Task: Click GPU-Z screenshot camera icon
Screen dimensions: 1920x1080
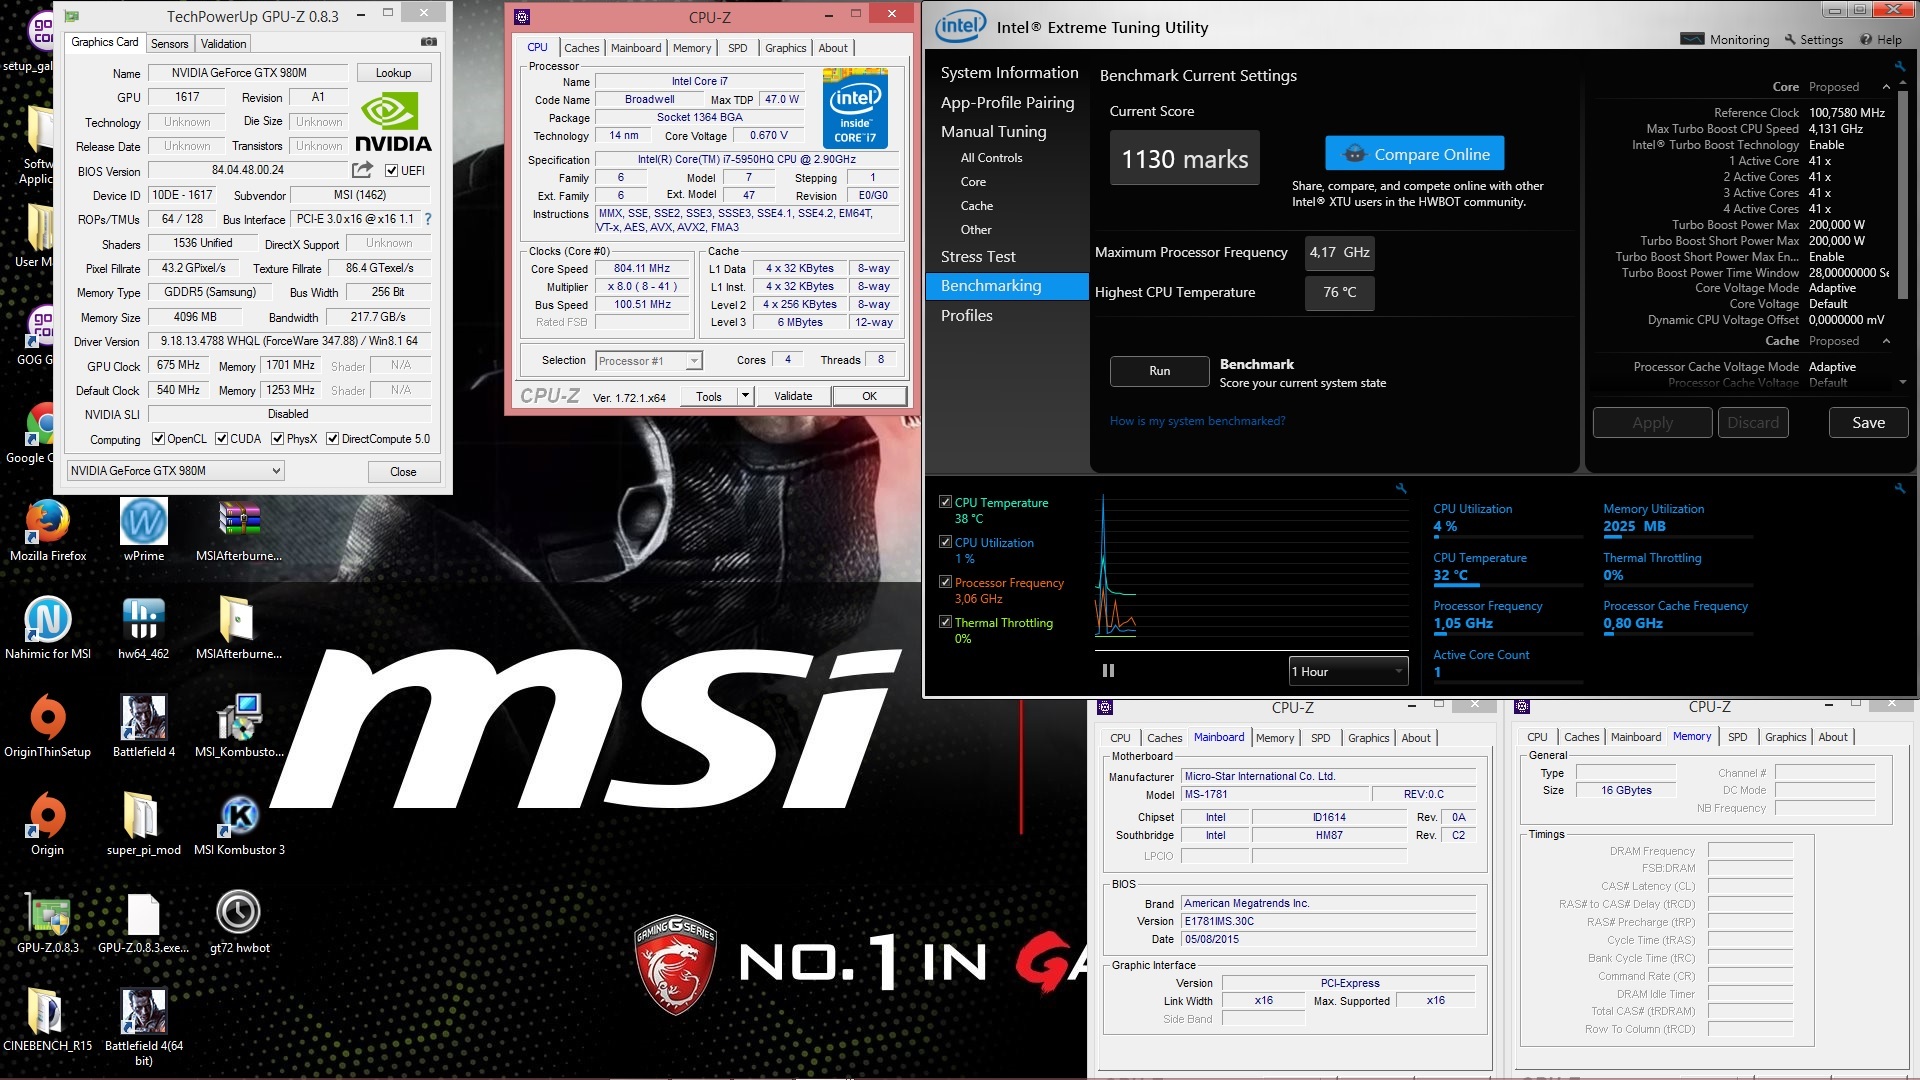Action: [429, 42]
